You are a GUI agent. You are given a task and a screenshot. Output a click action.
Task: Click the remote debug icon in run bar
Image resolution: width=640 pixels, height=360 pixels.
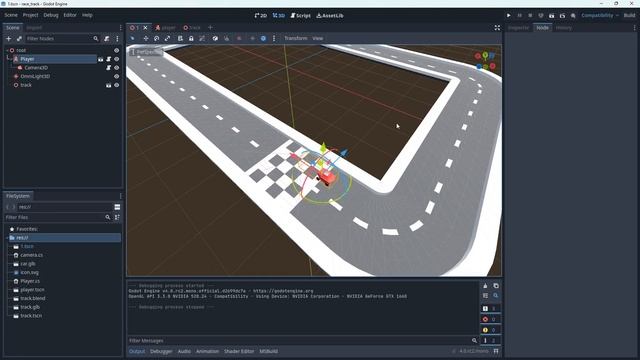tap(541, 16)
